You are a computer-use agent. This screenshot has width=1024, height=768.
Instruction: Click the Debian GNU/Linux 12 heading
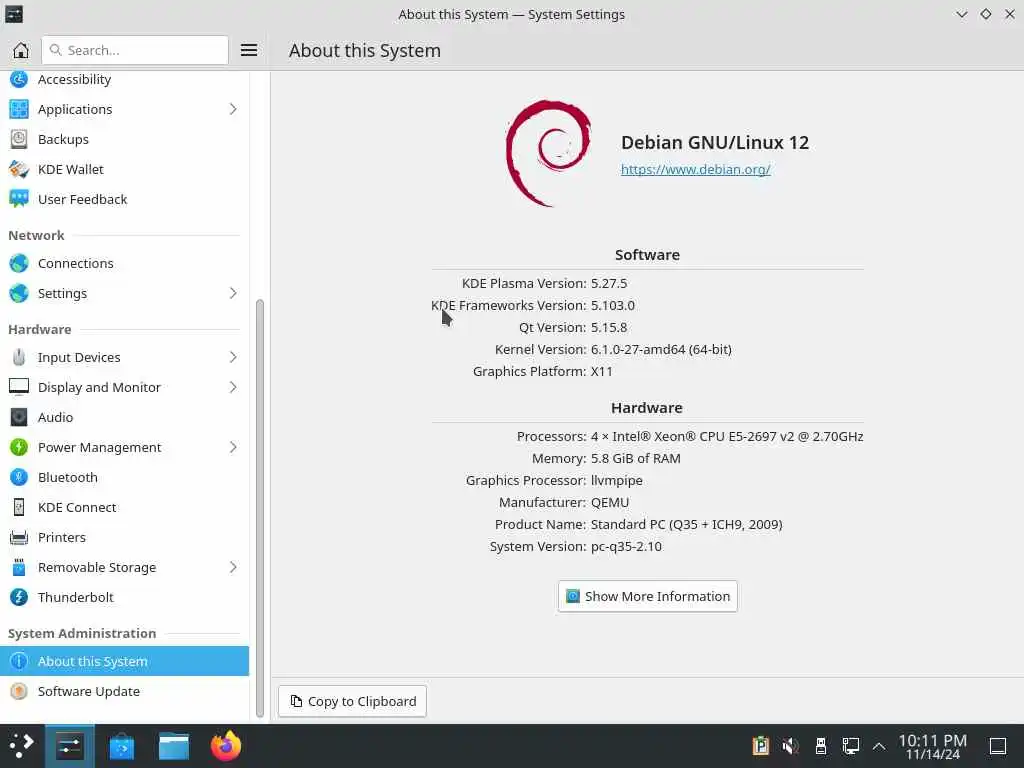pos(714,142)
